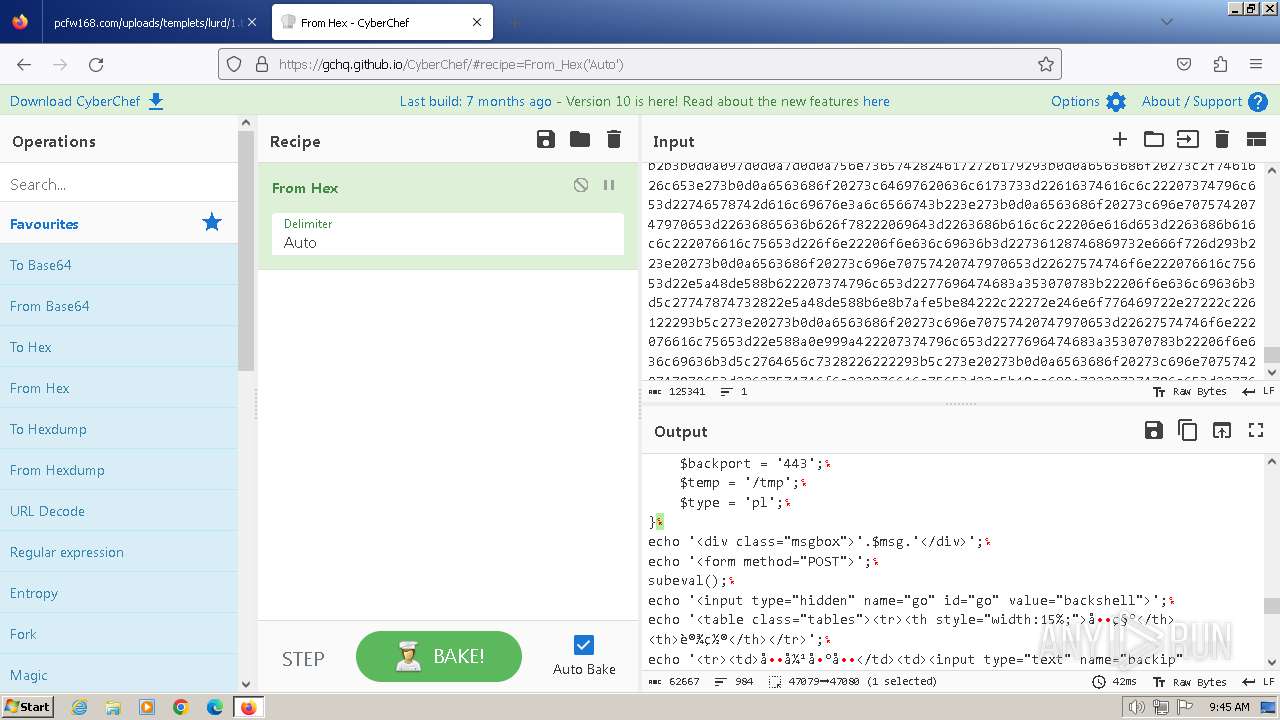The image size is (1280, 720).
Task: Launch Microsoft Edge from taskbar
Action: point(215,707)
